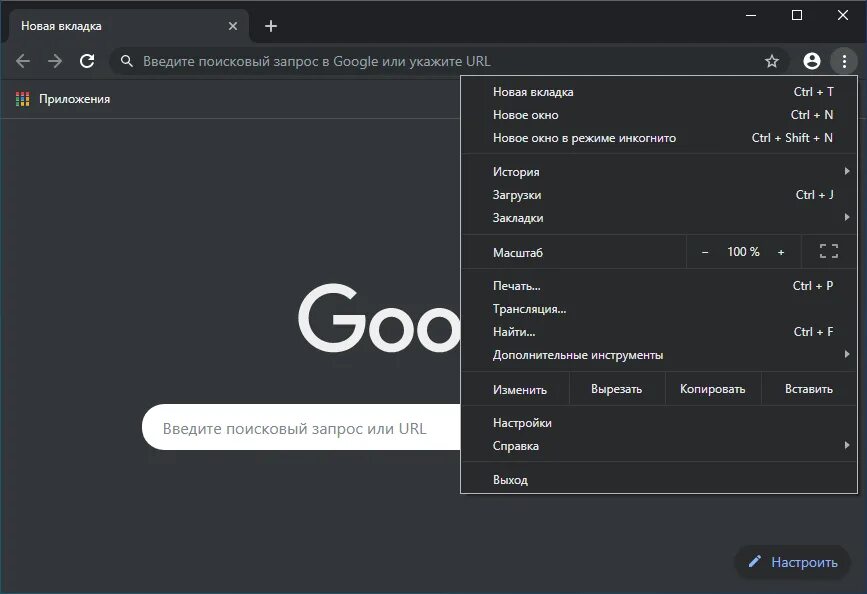Open Новое окно в режиме инкогнито

click(659, 138)
